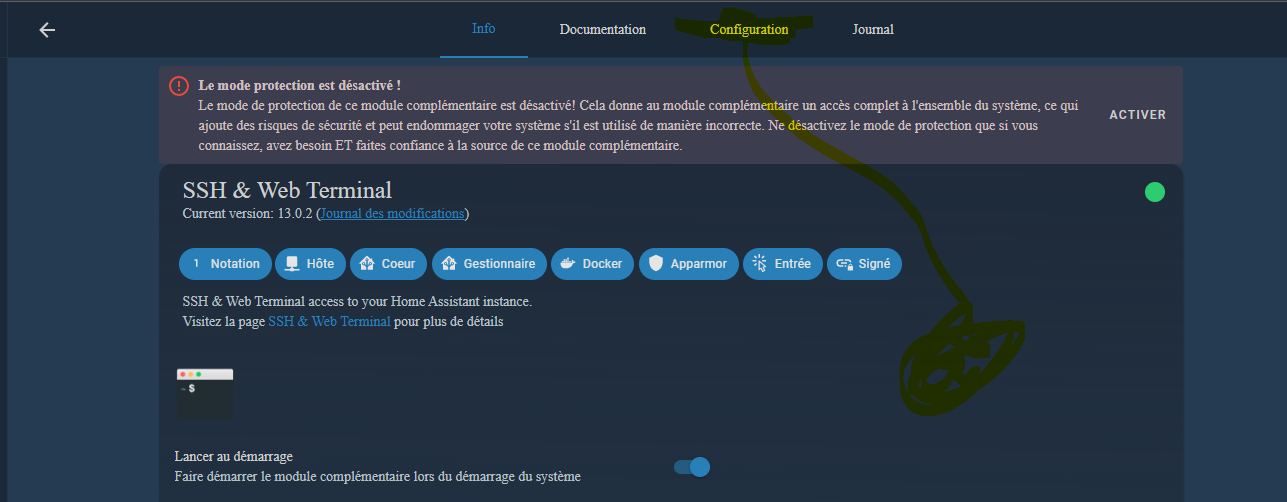Image resolution: width=1287 pixels, height=502 pixels.
Task: Select the Notation rating chip
Action: (226, 264)
